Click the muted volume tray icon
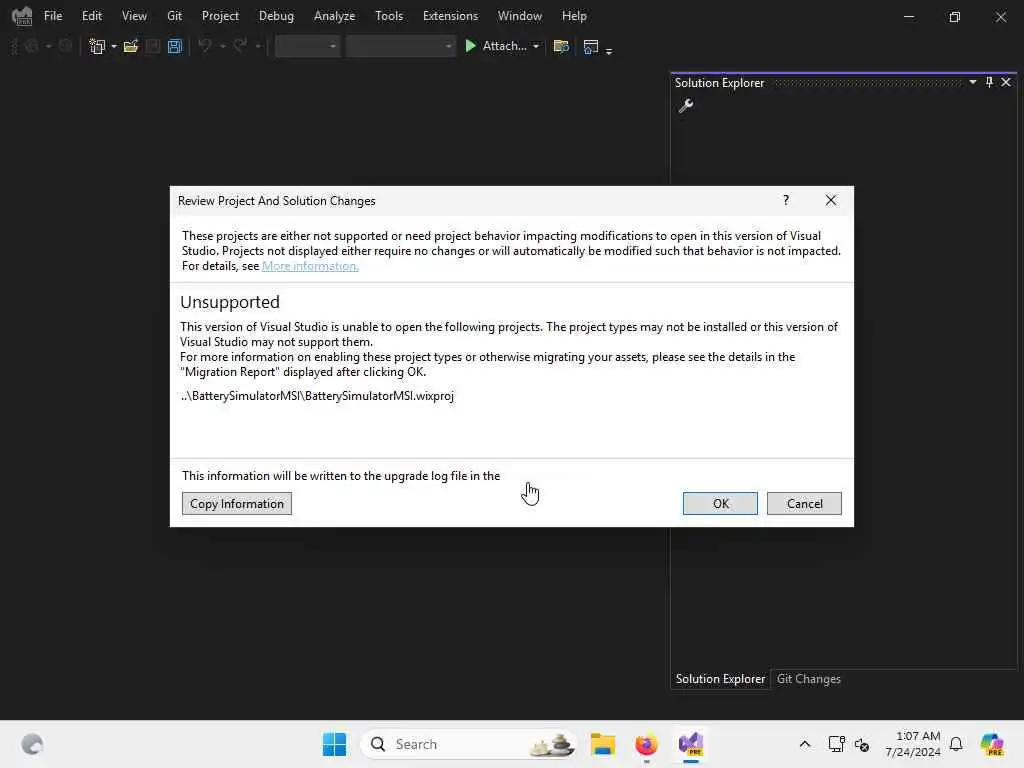1024x768 pixels. point(862,744)
